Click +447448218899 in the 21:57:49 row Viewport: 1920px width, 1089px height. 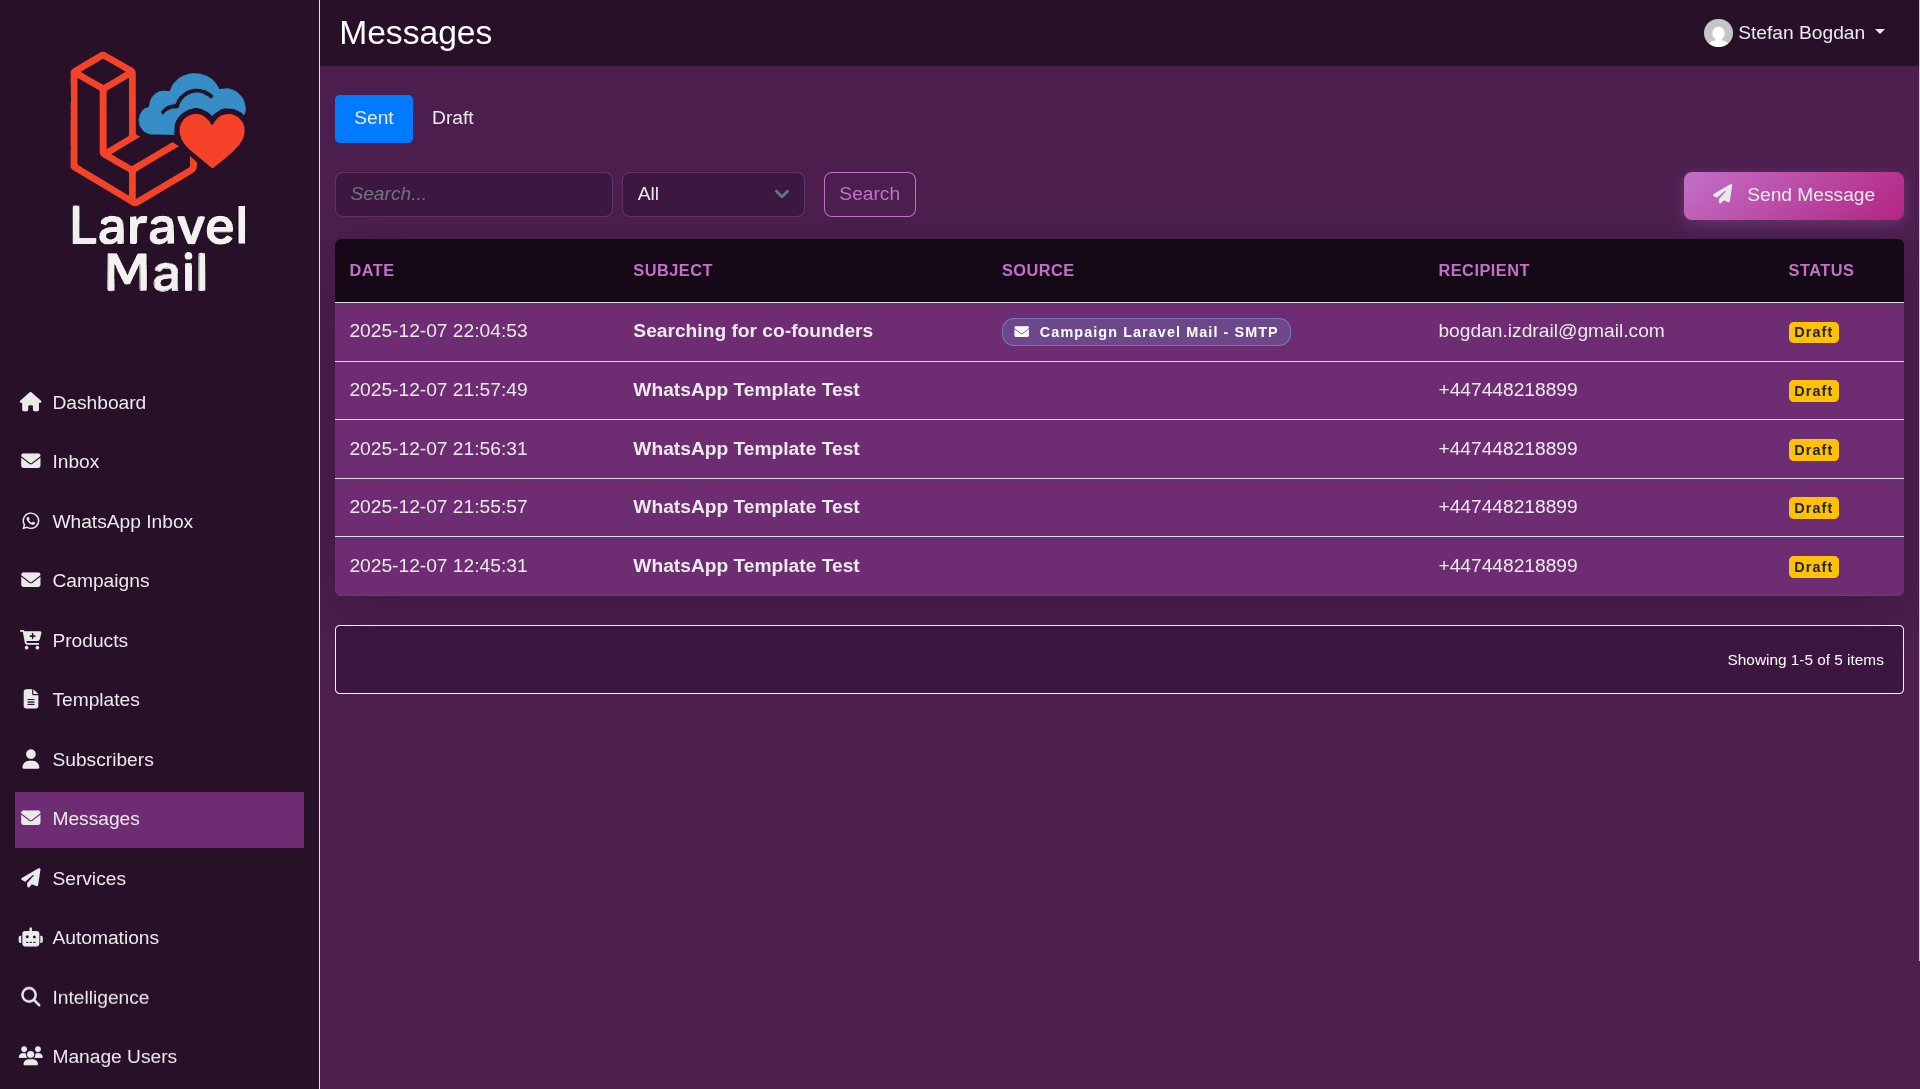[1507, 390]
